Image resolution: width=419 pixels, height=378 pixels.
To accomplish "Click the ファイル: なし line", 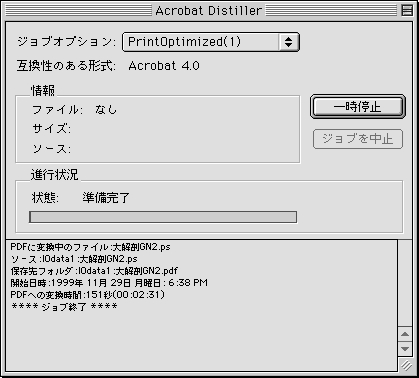I will (x=74, y=110).
